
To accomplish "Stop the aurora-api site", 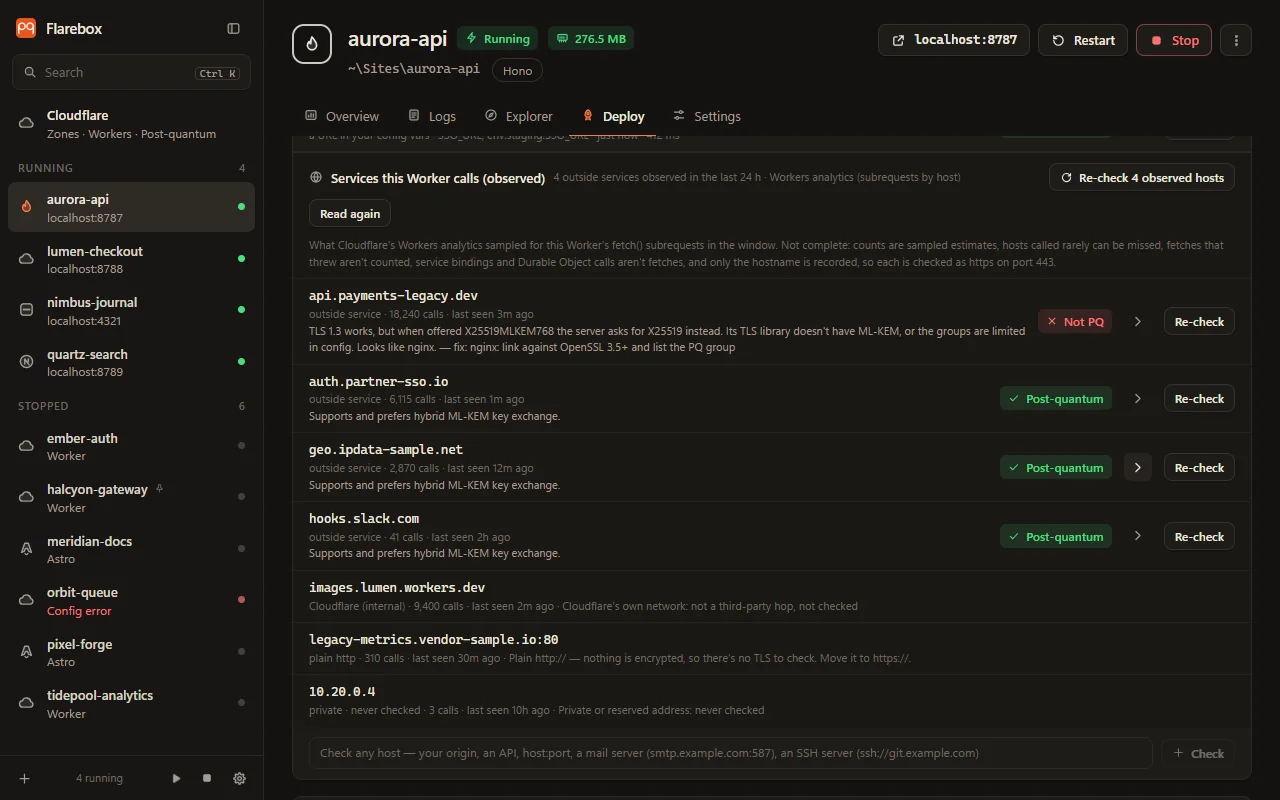I will point(1174,40).
